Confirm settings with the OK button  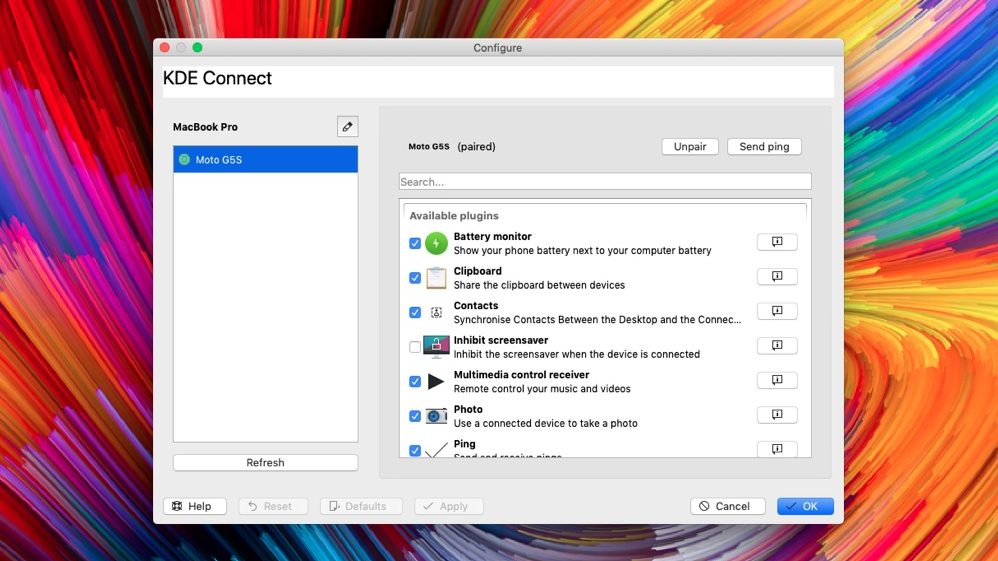[804, 506]
